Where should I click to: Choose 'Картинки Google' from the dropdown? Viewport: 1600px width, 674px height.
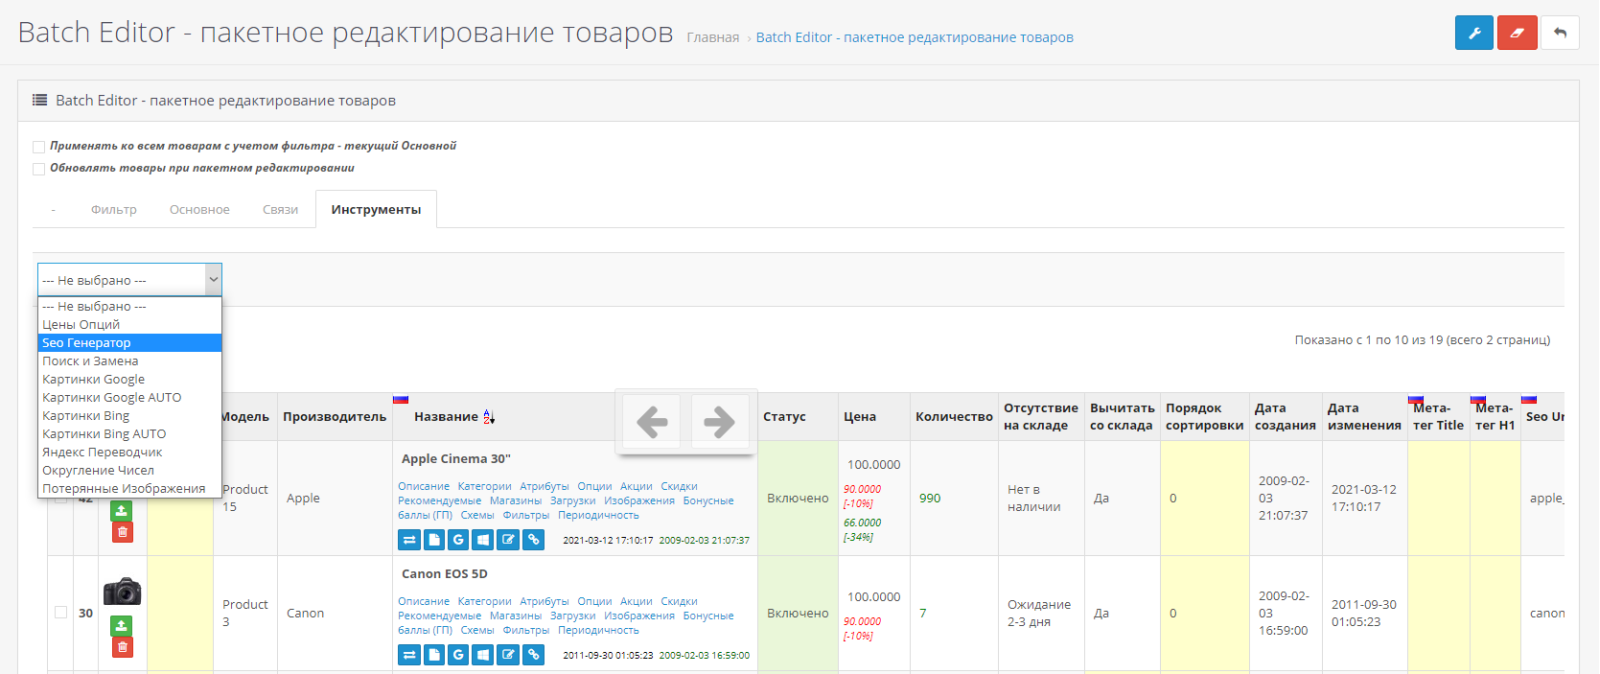(x=130, y=379)
